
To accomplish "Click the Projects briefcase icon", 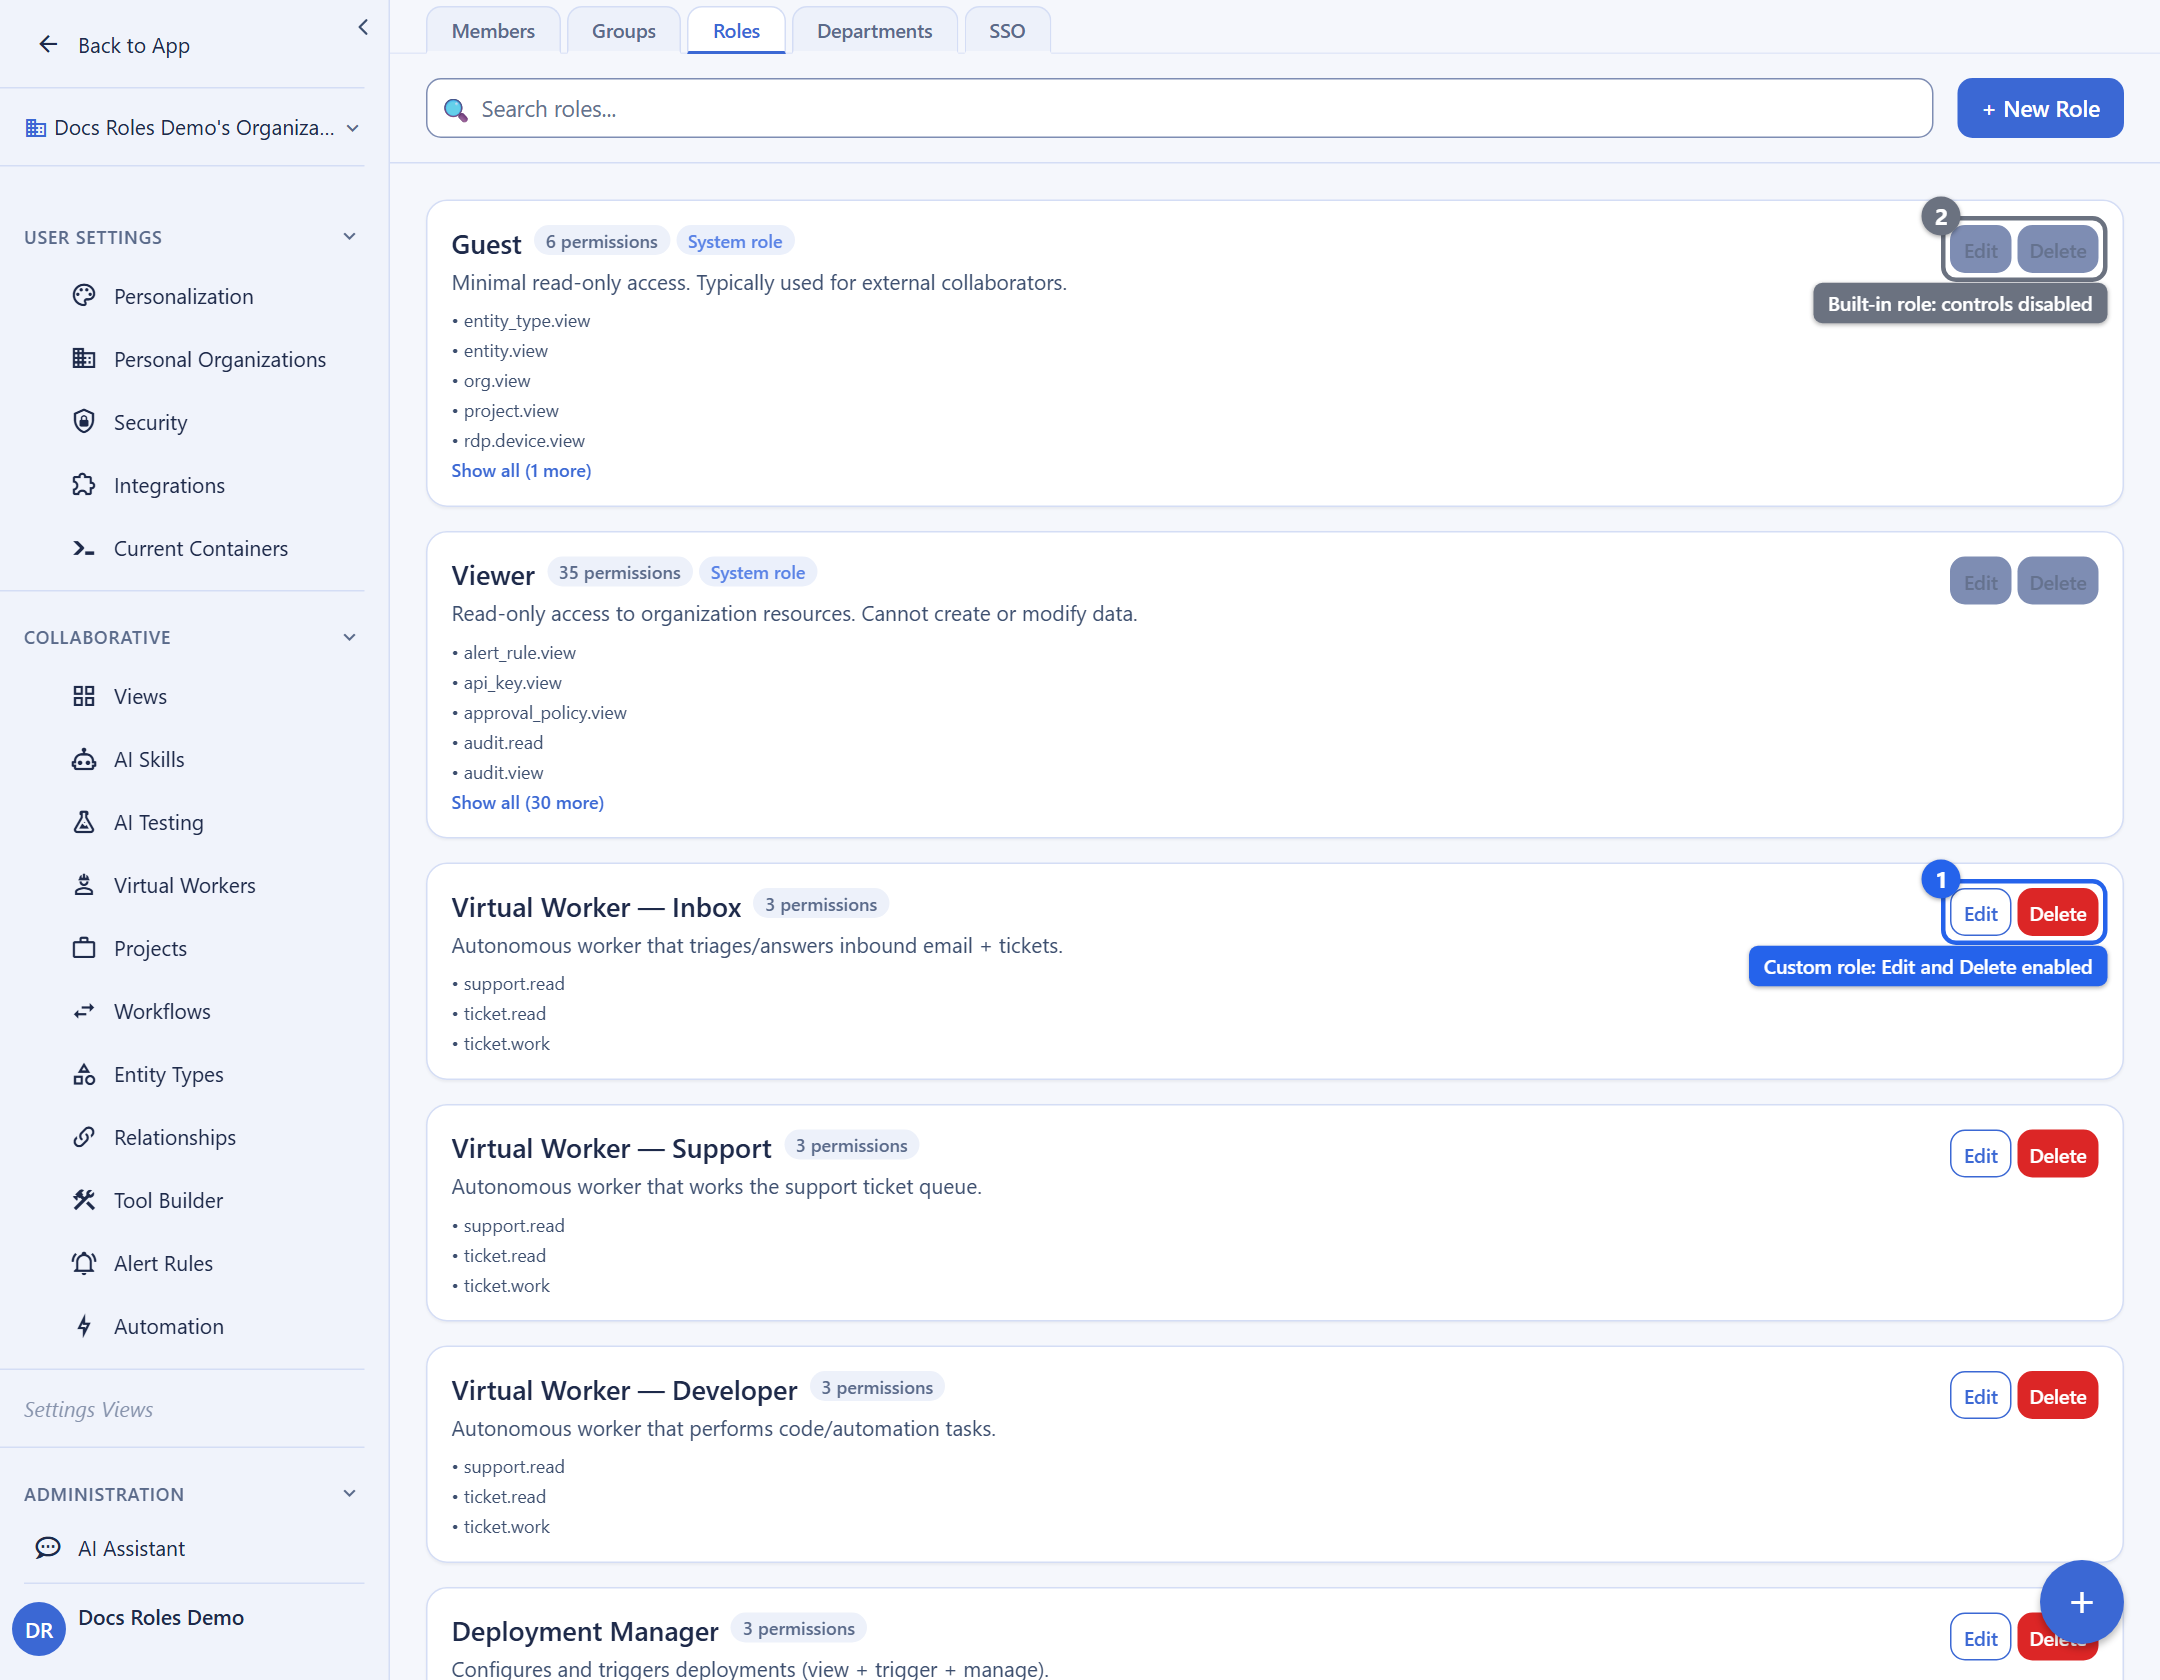I will [84, 948].
